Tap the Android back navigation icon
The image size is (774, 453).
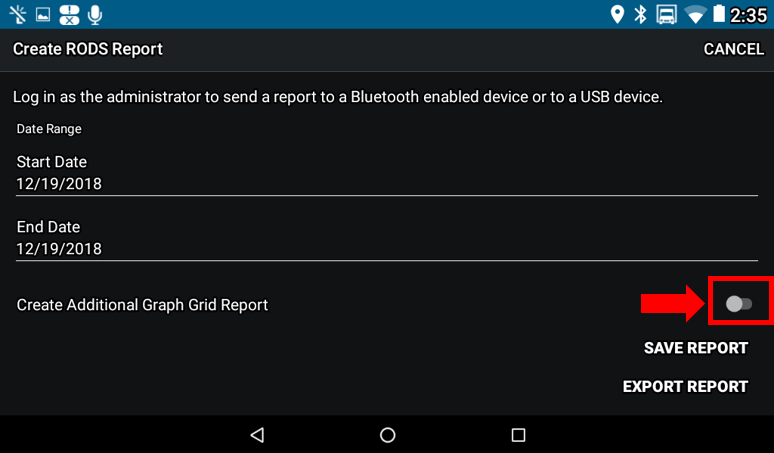257,435
